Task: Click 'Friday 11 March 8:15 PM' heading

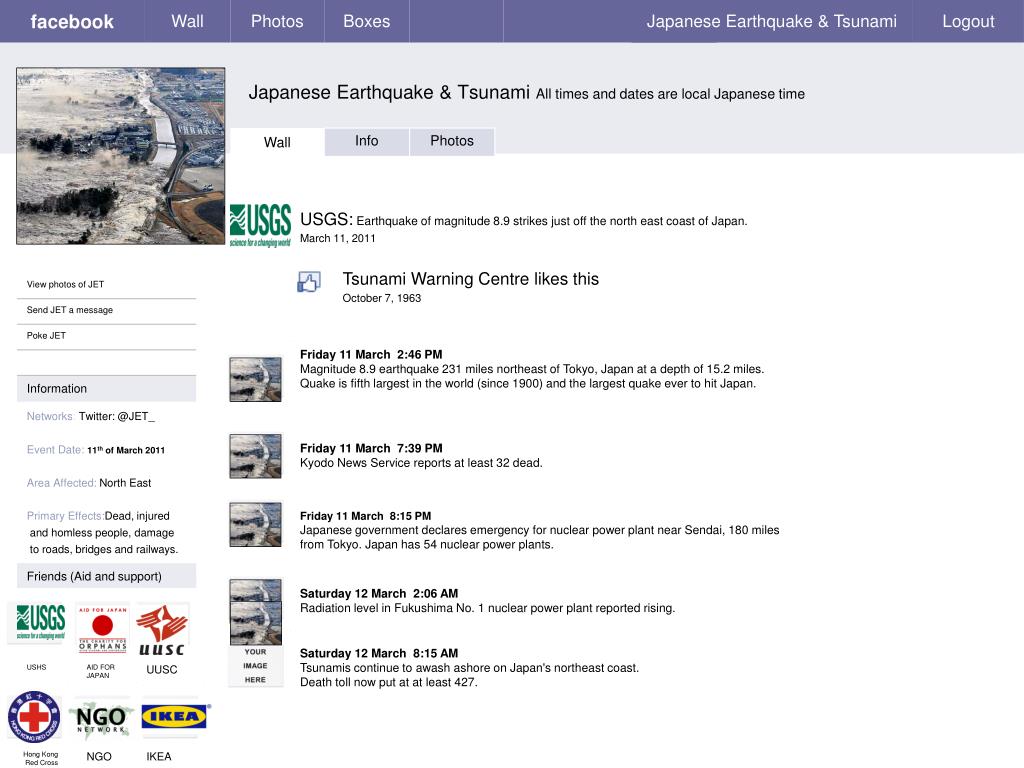Action: (365, 516)
